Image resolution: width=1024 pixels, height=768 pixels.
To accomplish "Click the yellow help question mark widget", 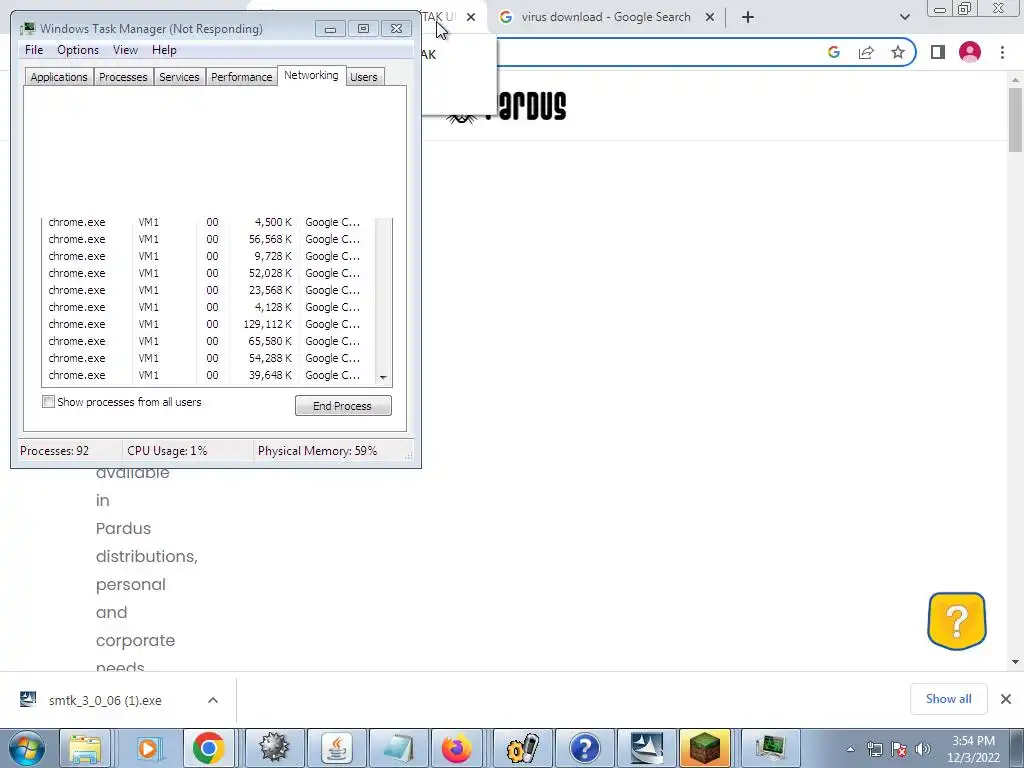I will point(957,620).
